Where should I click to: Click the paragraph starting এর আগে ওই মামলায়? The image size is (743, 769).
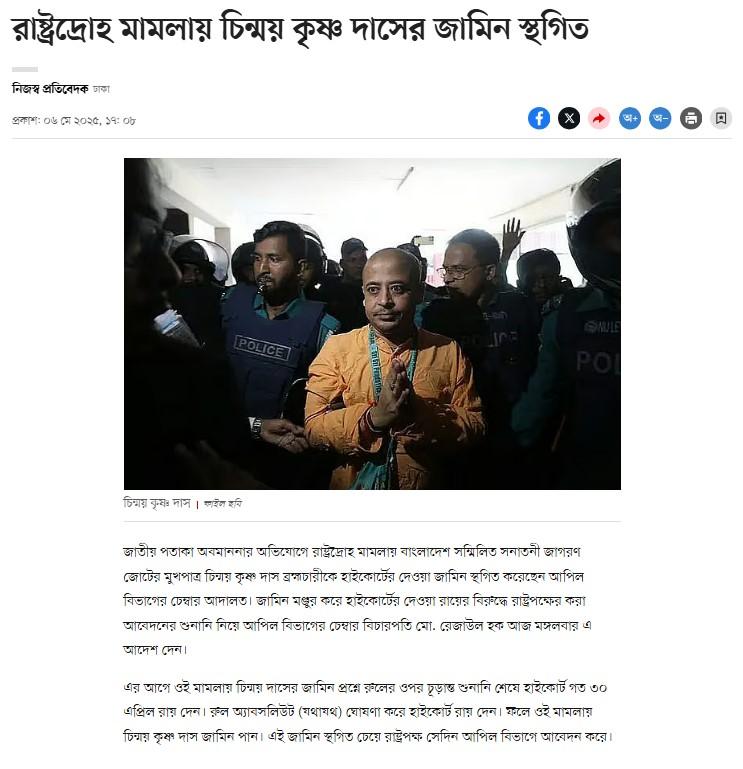[367, 712]
